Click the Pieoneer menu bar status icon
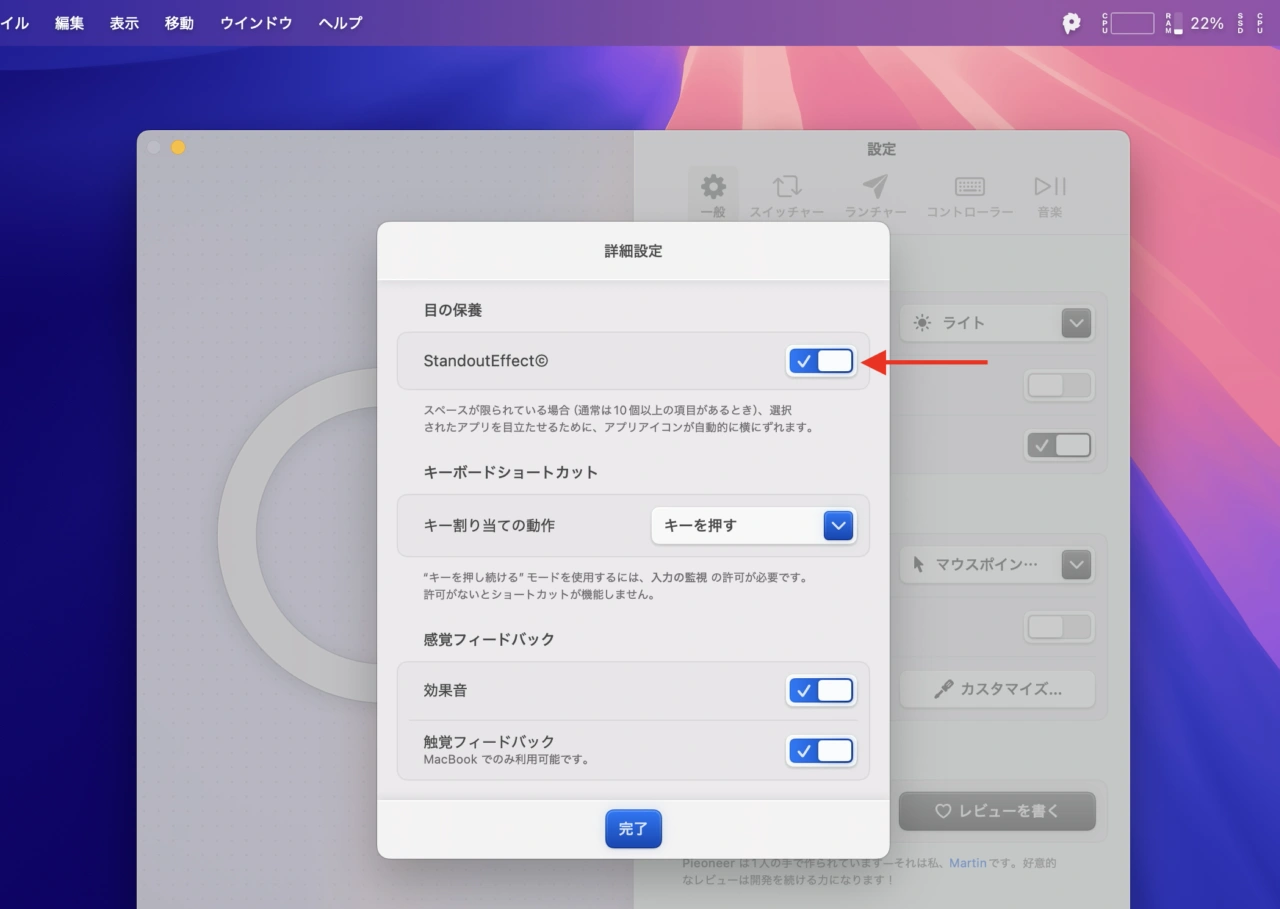 [1071, 23]
